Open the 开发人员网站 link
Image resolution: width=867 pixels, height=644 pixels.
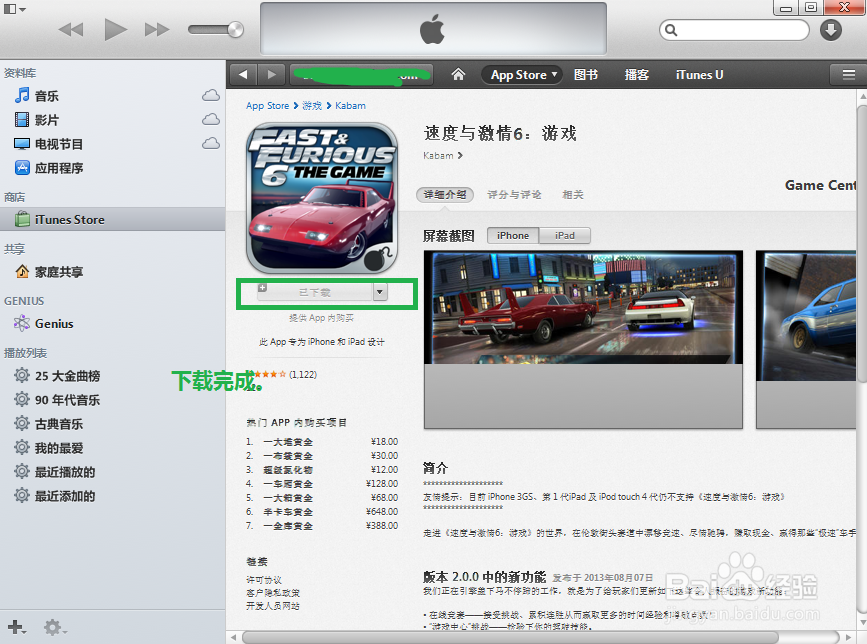point(273,606)
